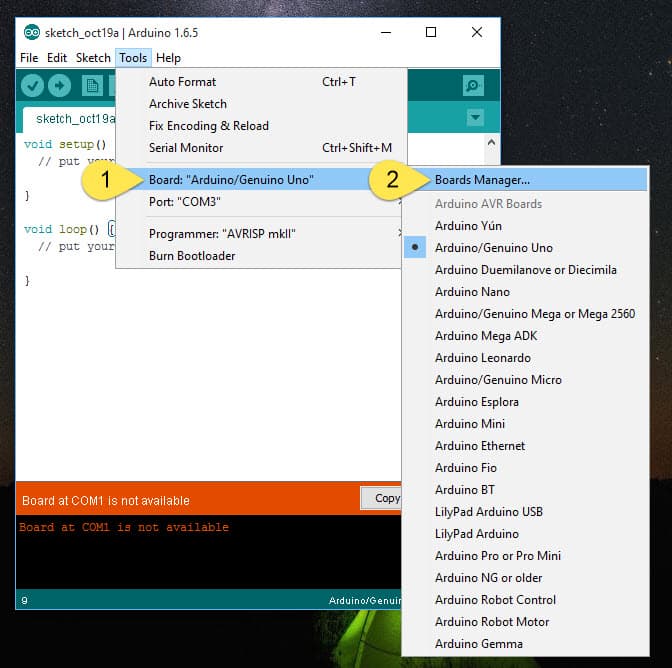Expand the Programmer: AVRISP mkII submenu
This screenshot has height=668, width=672.
coord(222,234)
